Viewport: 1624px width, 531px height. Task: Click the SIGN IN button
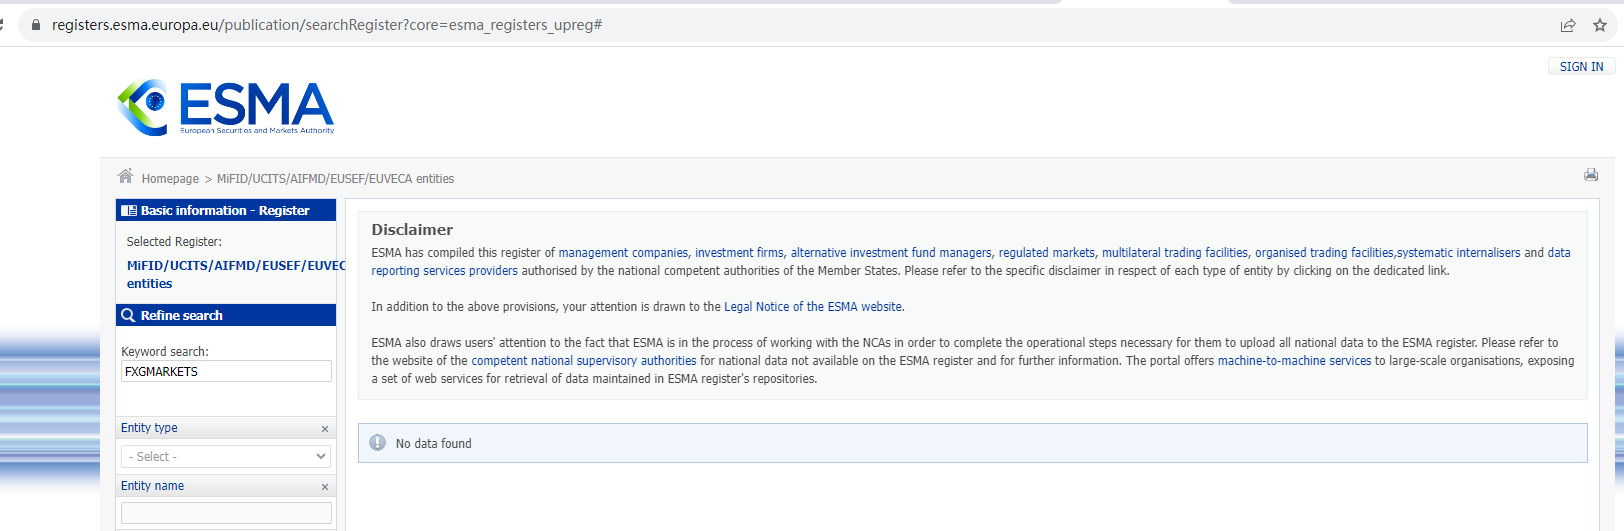tap(1581, 67)
